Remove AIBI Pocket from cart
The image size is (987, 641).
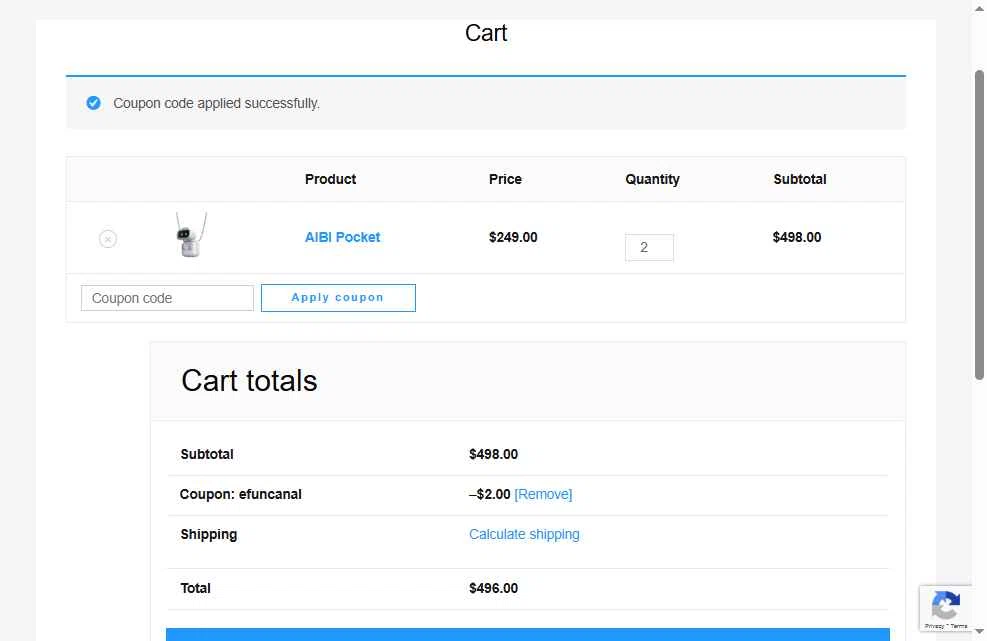click(x=108, y=239)
